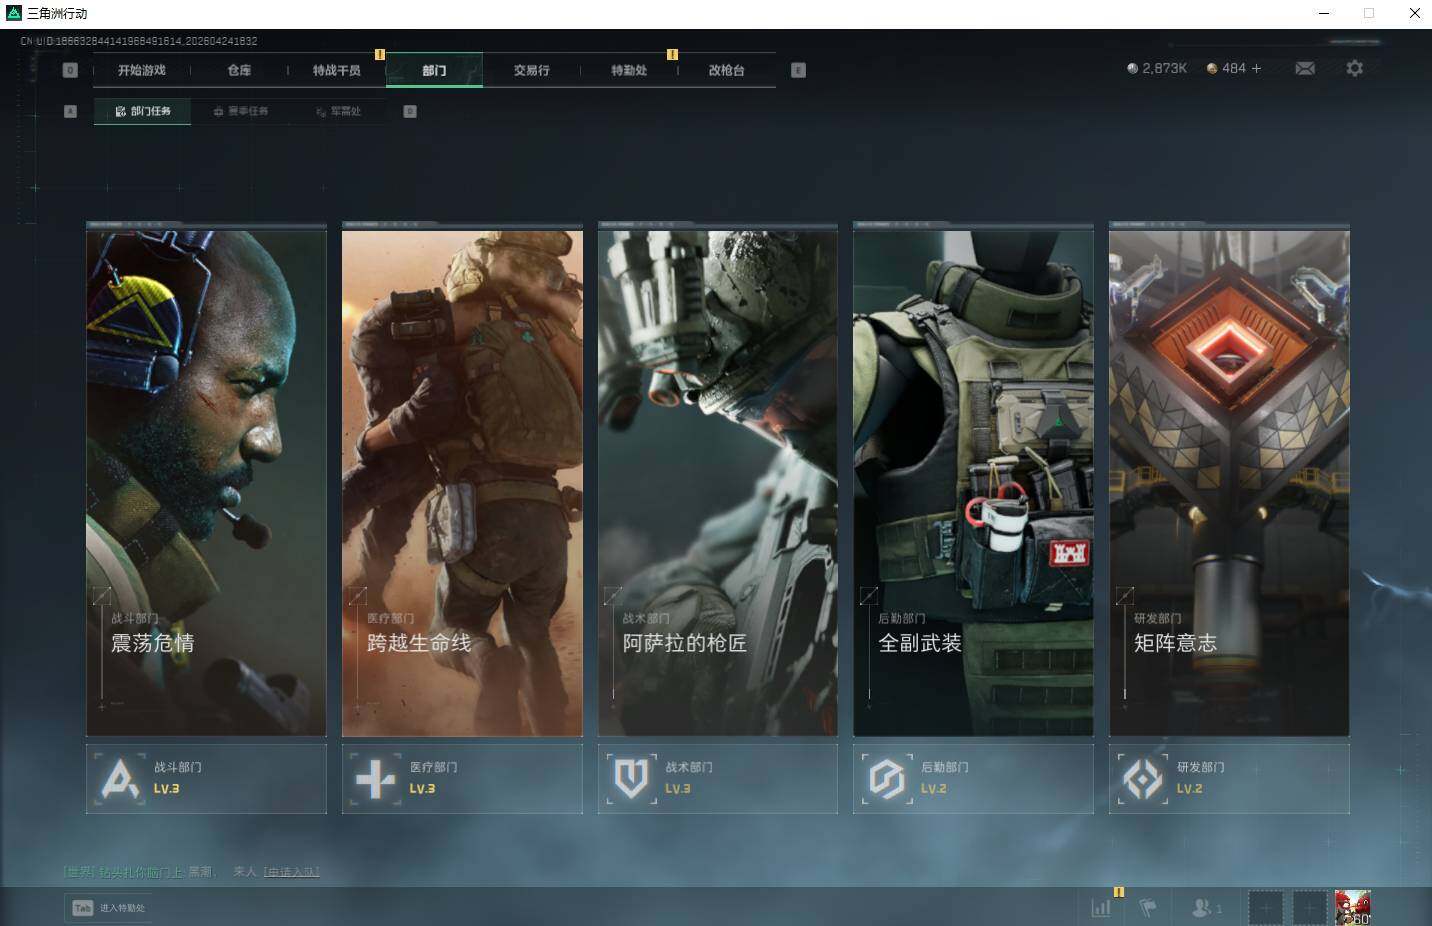Click the 研发部门 LV.2 button
Image resolution: width=1432 pixels, height=926 pixels.
[1229, 778]
